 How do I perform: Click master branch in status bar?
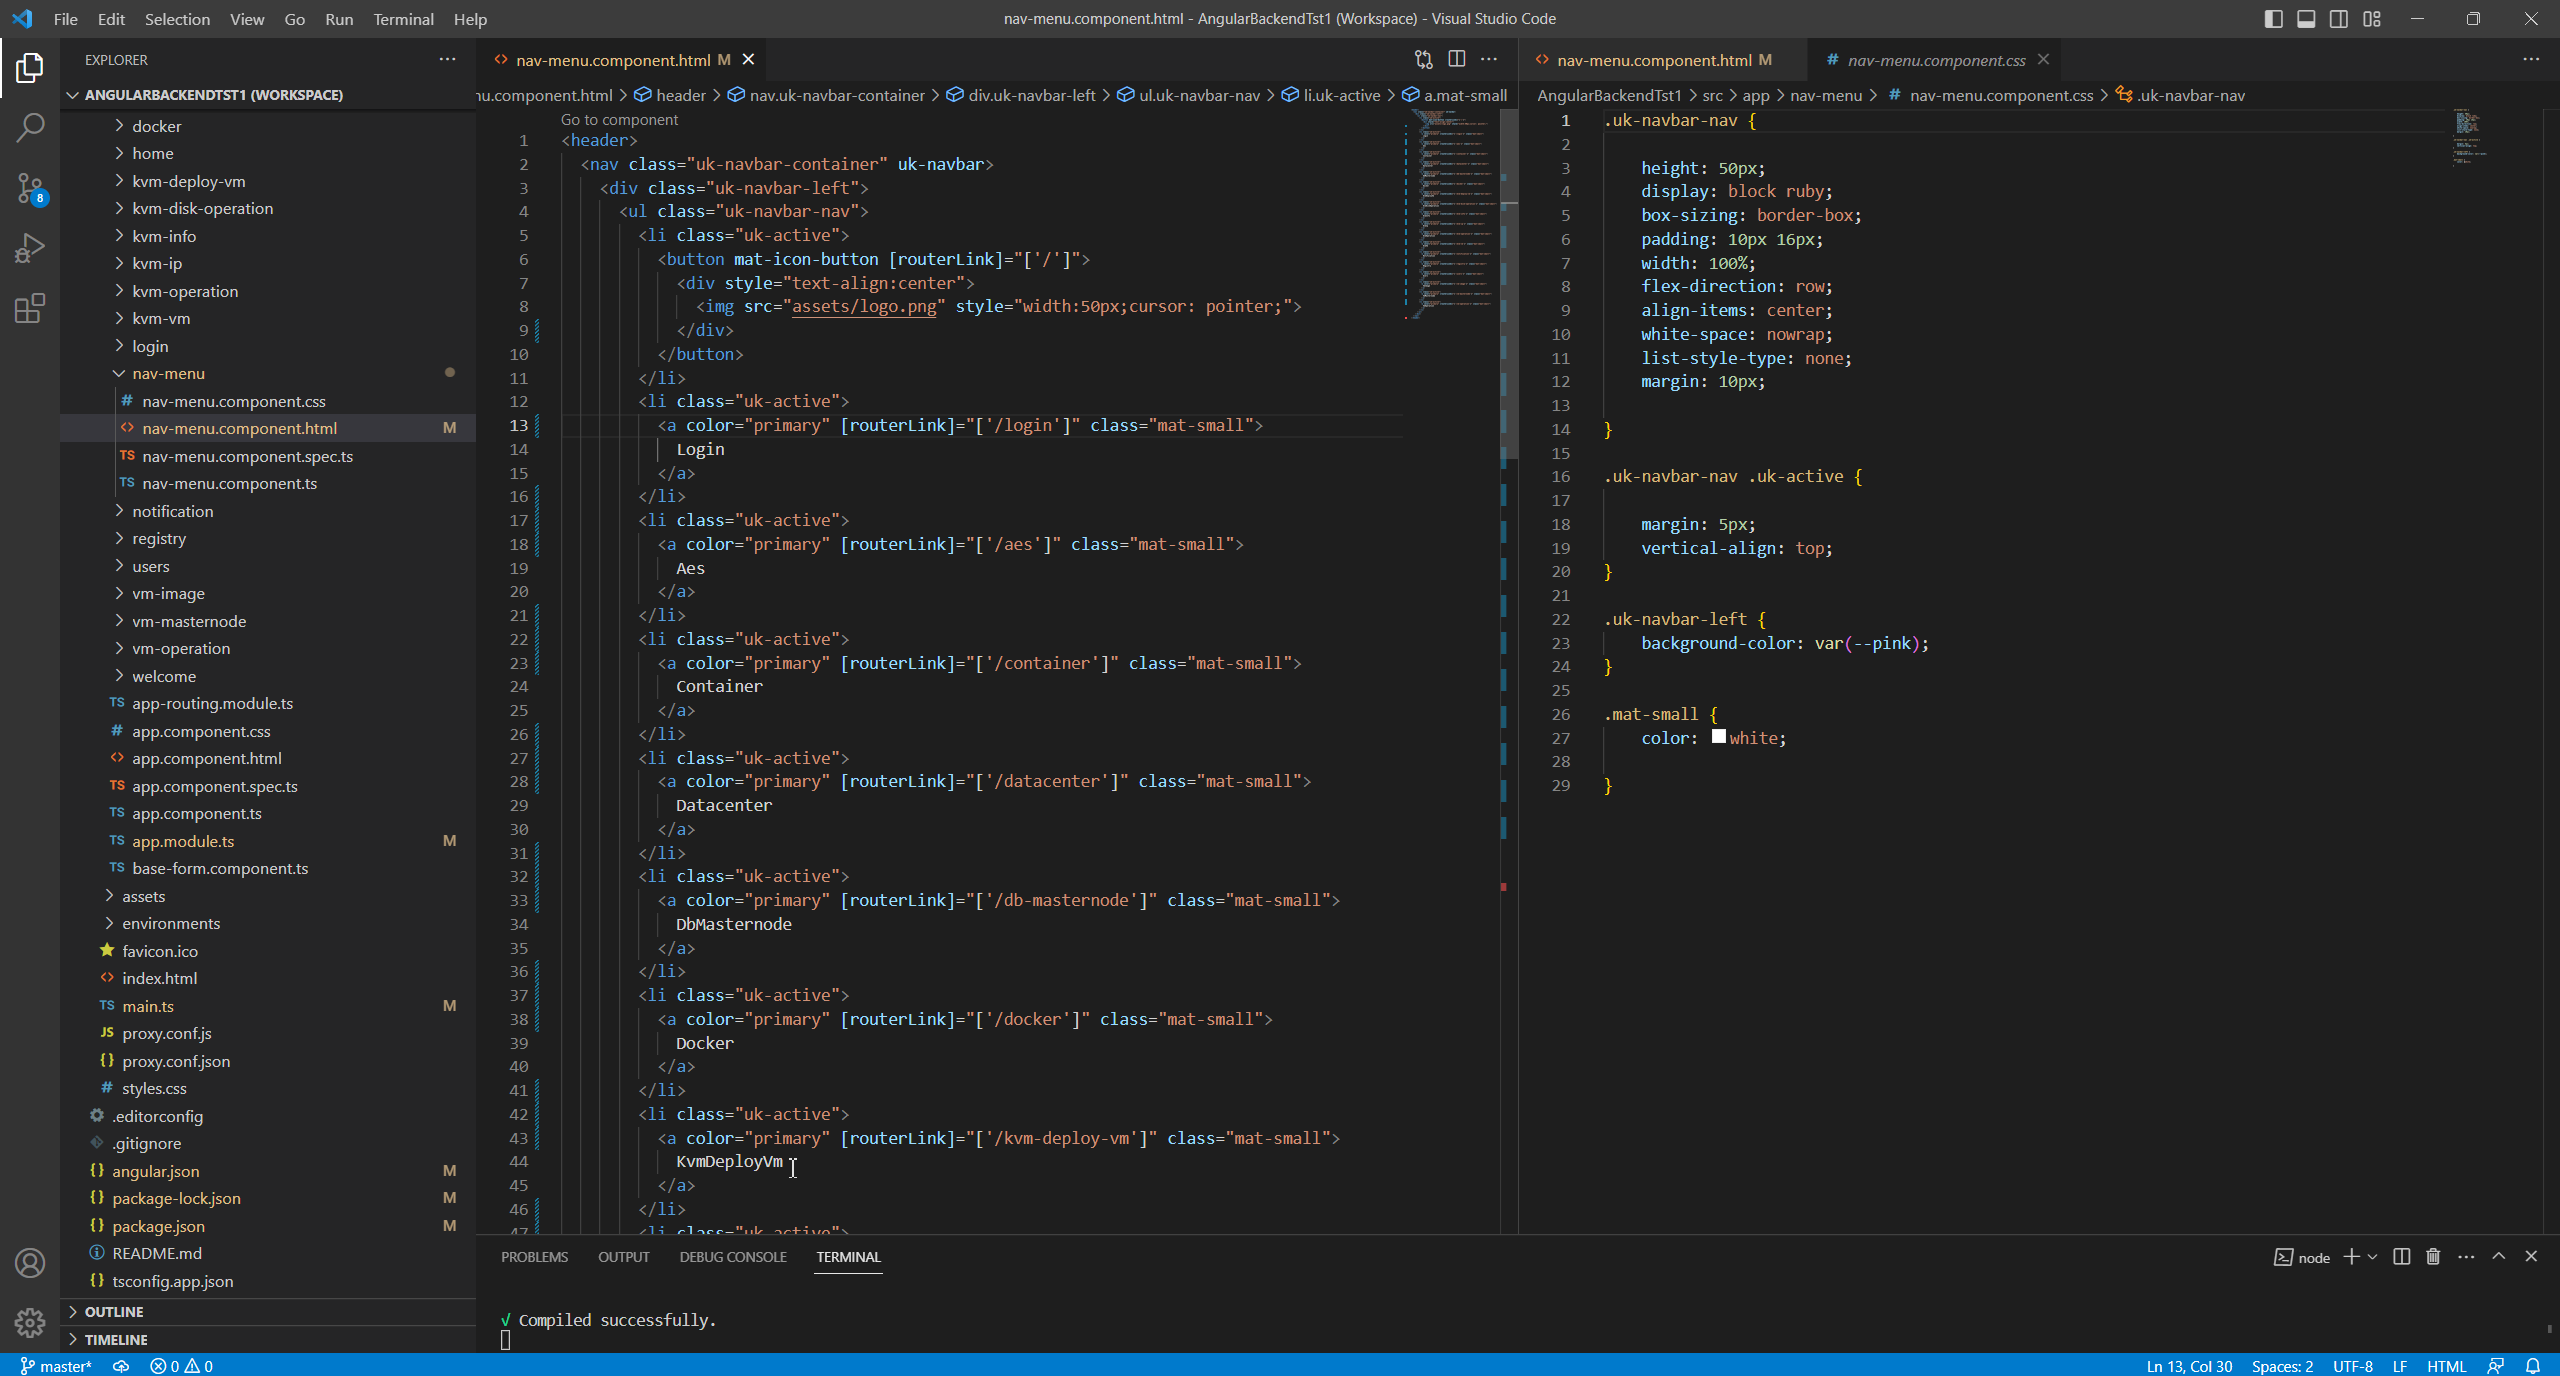click(x=56, y=1366)
